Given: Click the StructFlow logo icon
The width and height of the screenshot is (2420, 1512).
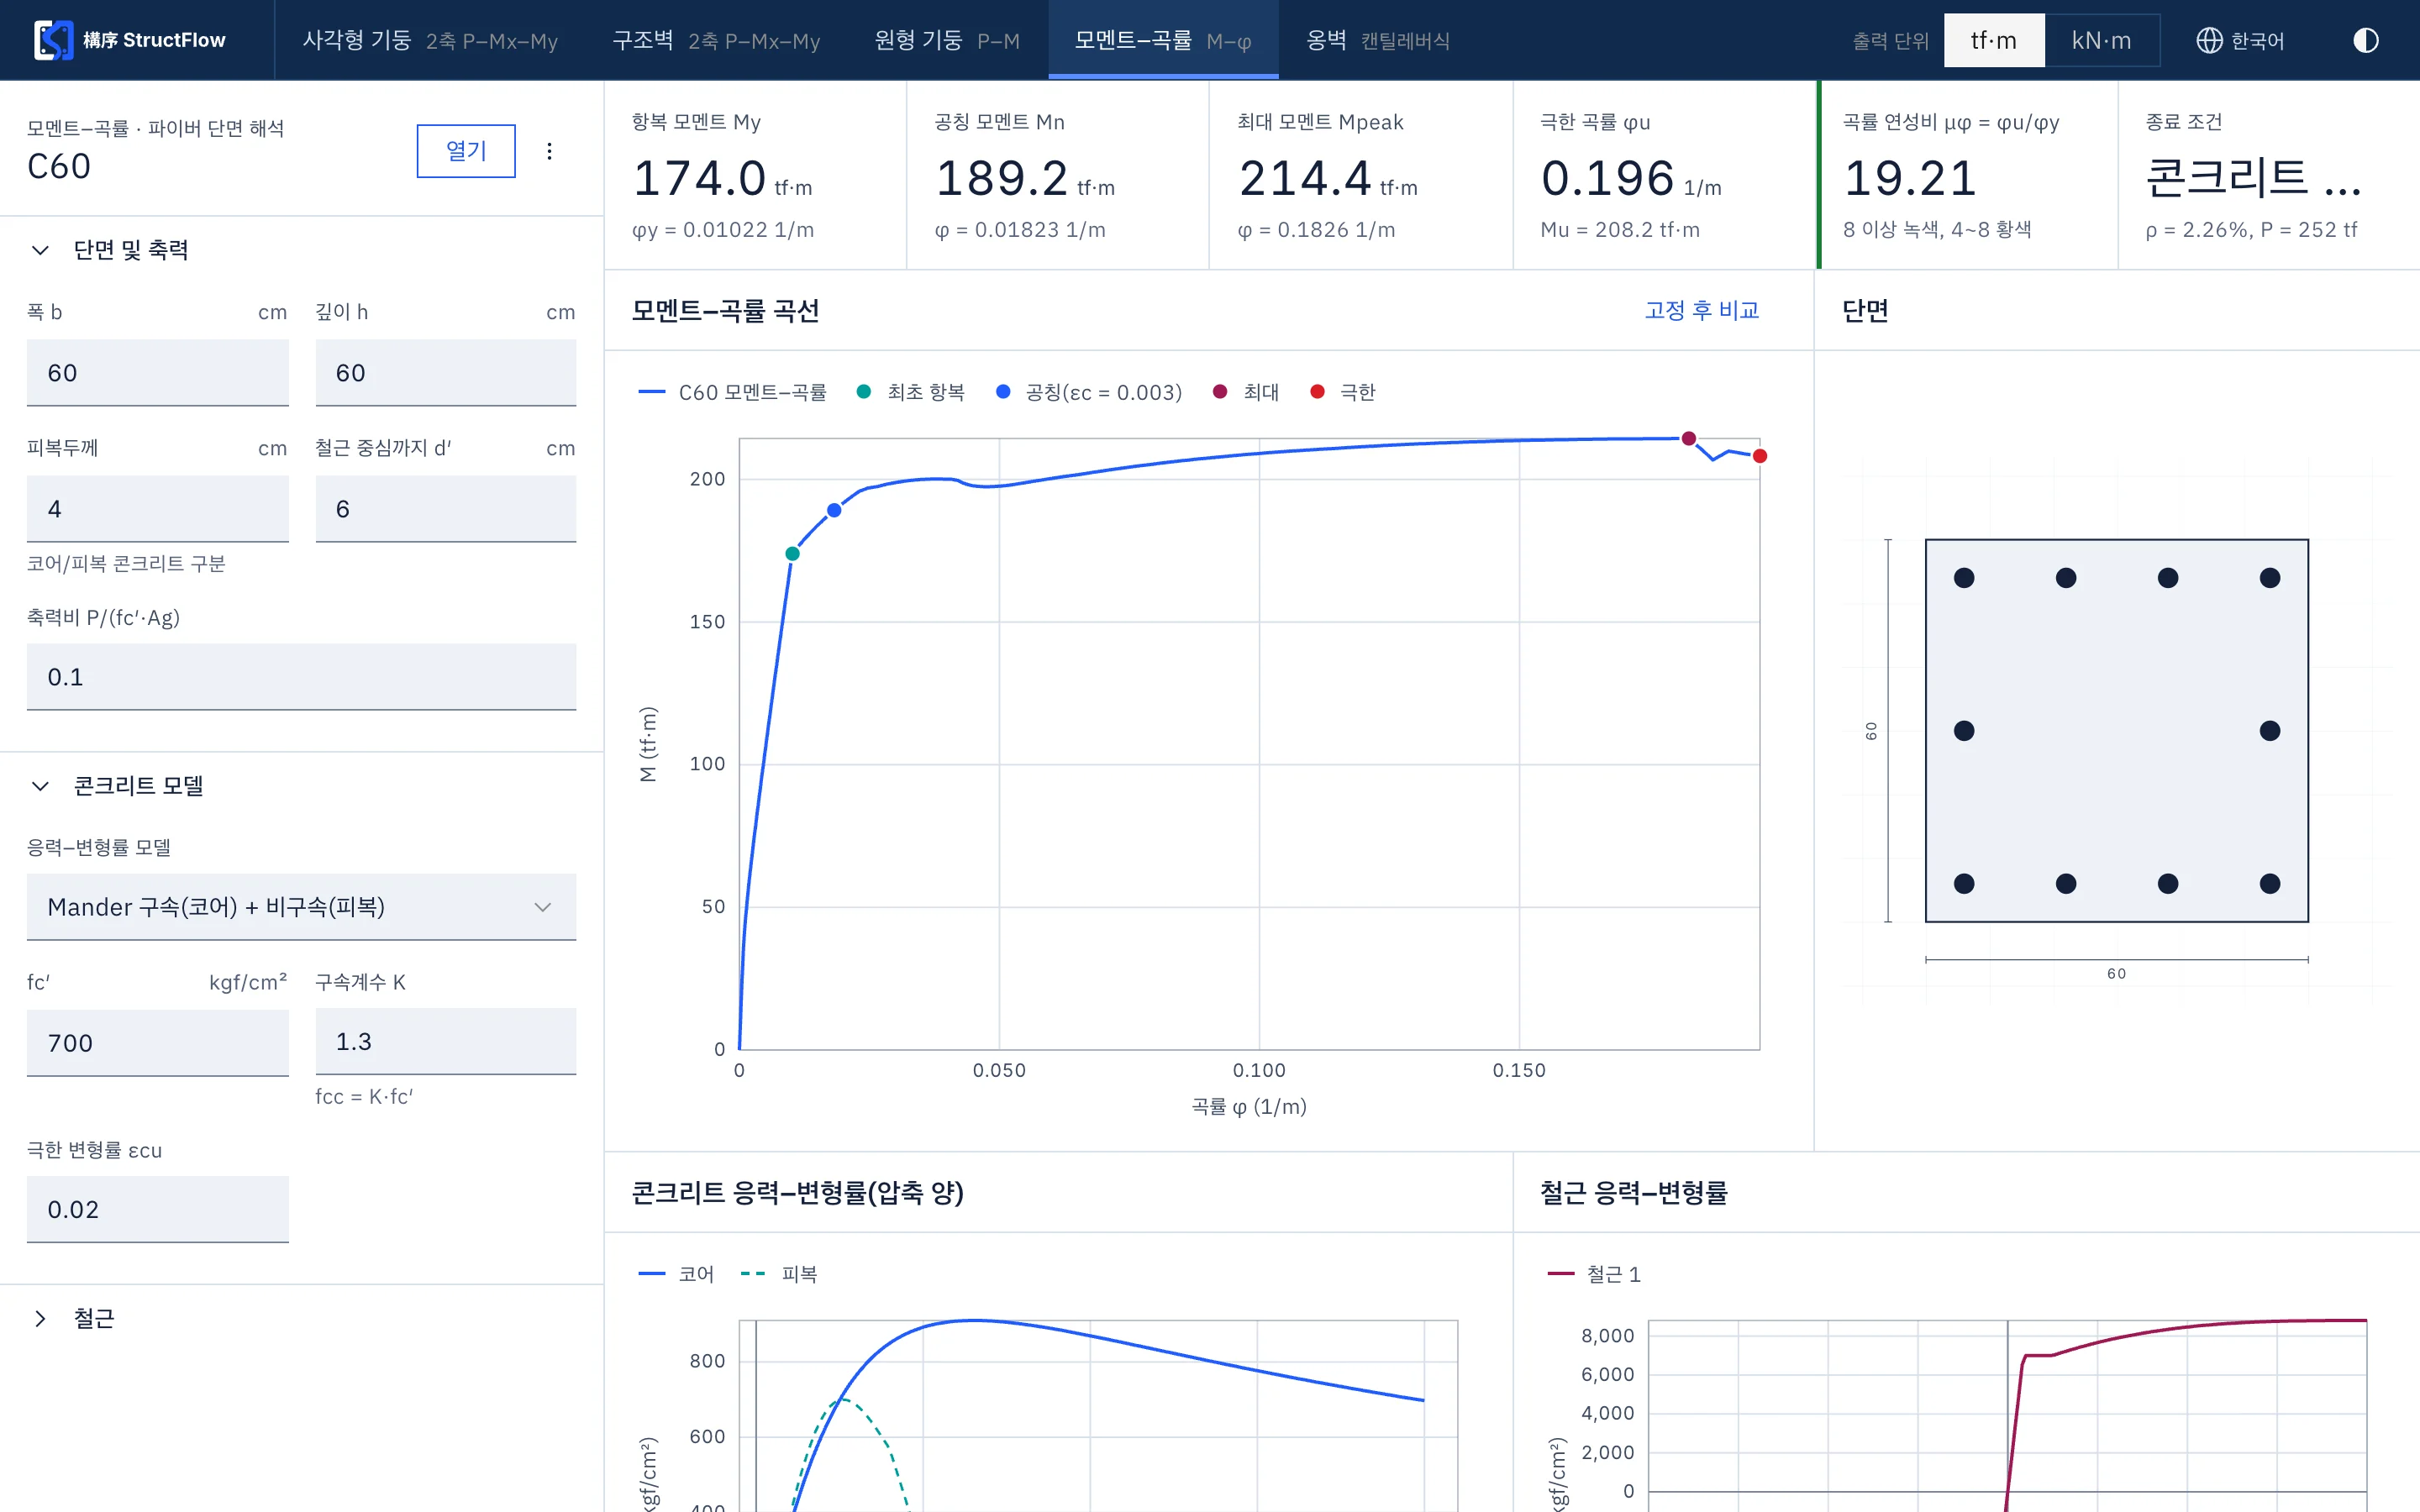Looking at the screenshot, I should click(53, 40).
